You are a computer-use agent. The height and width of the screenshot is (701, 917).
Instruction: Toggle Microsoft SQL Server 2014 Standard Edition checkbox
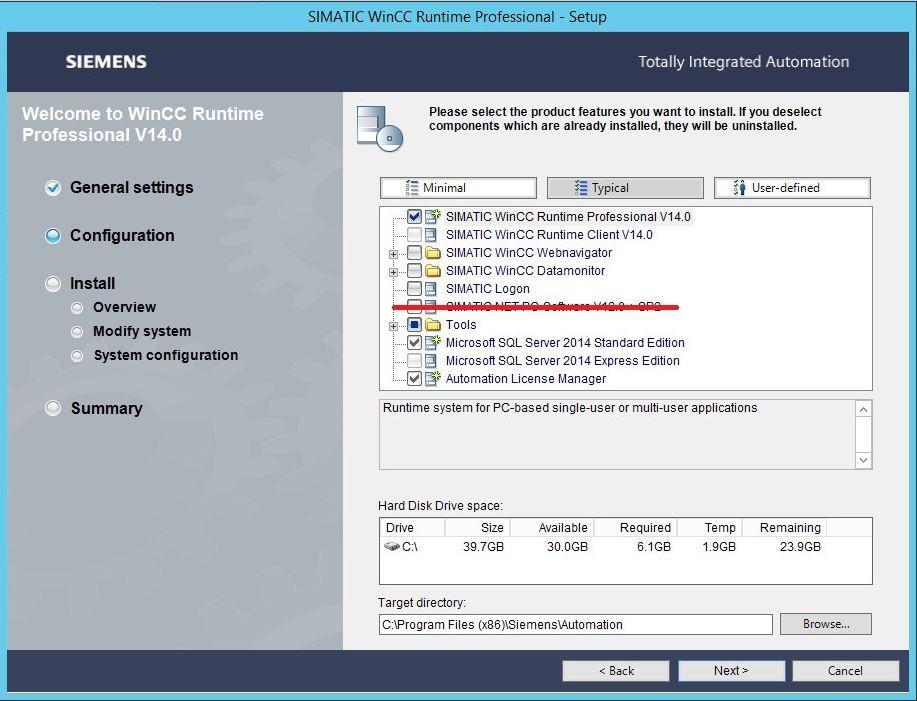[415, 343]
